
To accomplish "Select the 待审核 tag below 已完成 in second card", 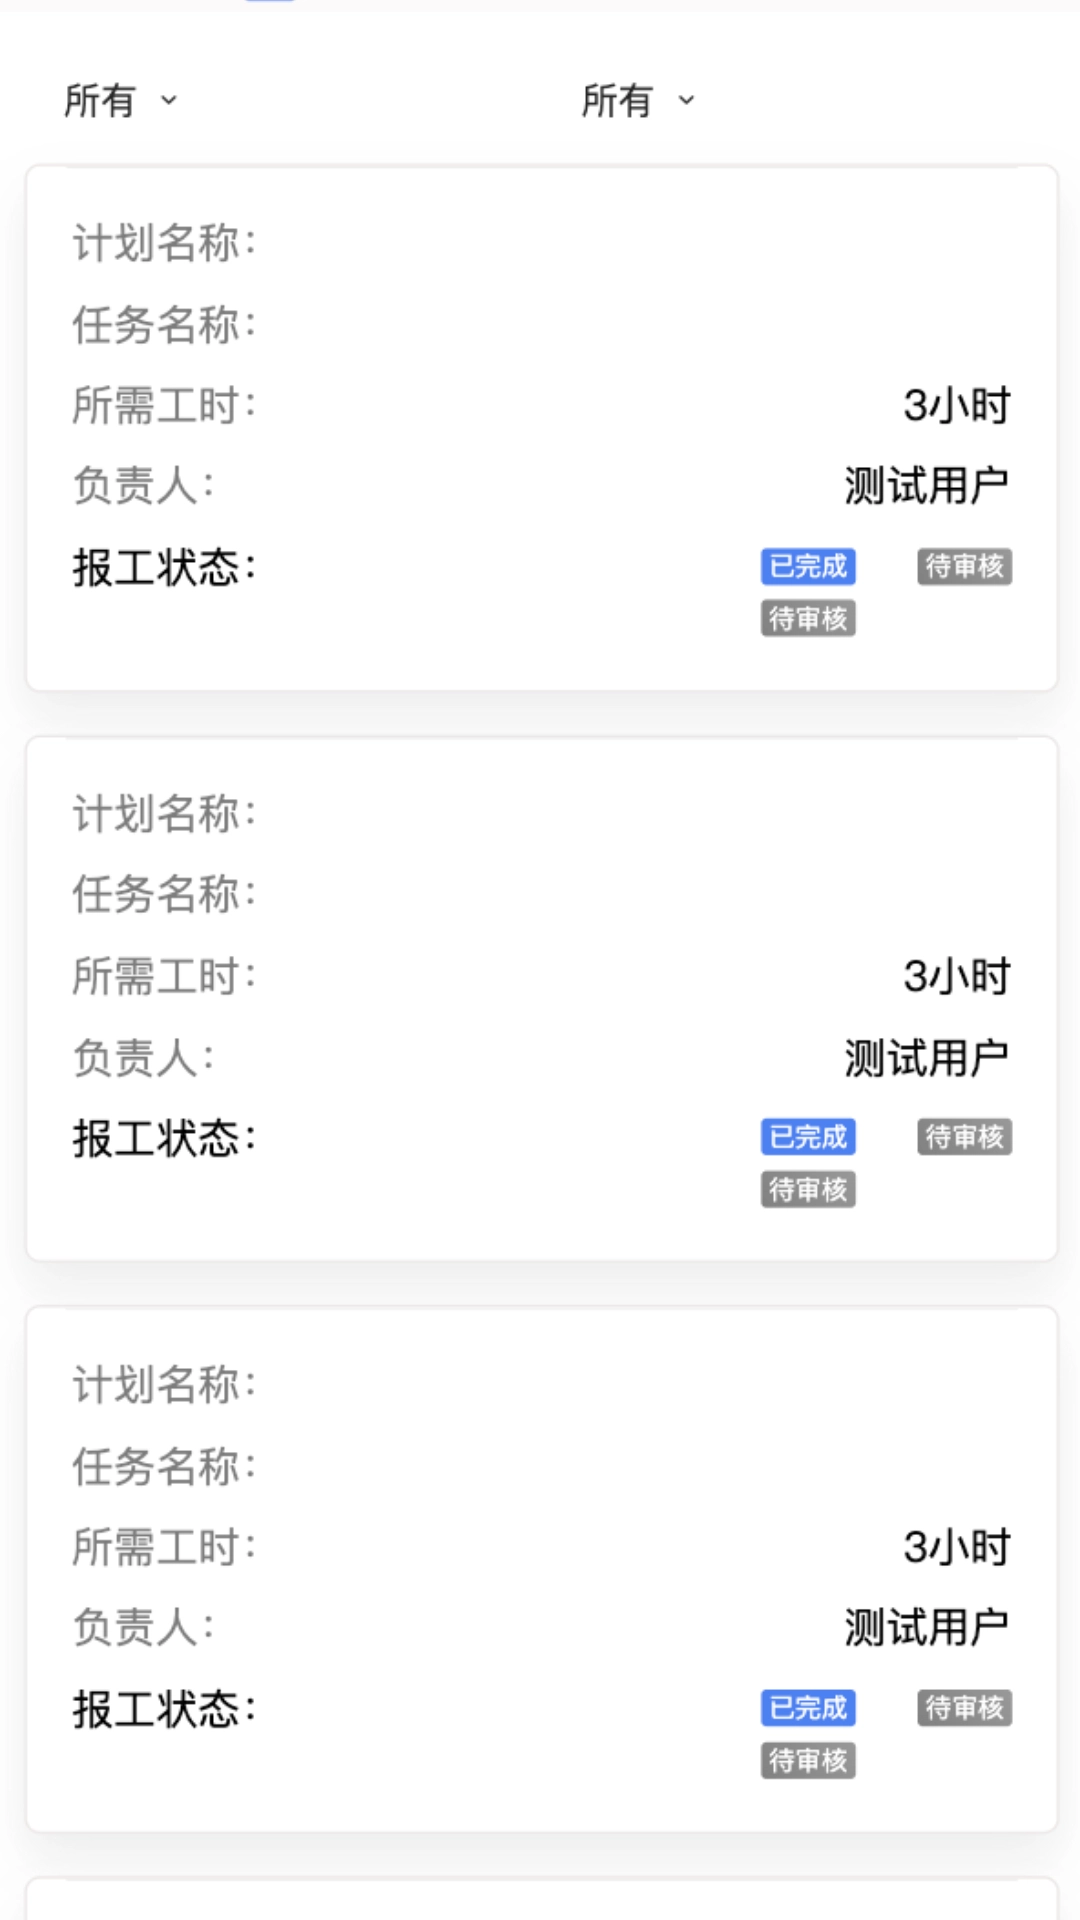I will pyautogui.click(x=808, y=1190).
